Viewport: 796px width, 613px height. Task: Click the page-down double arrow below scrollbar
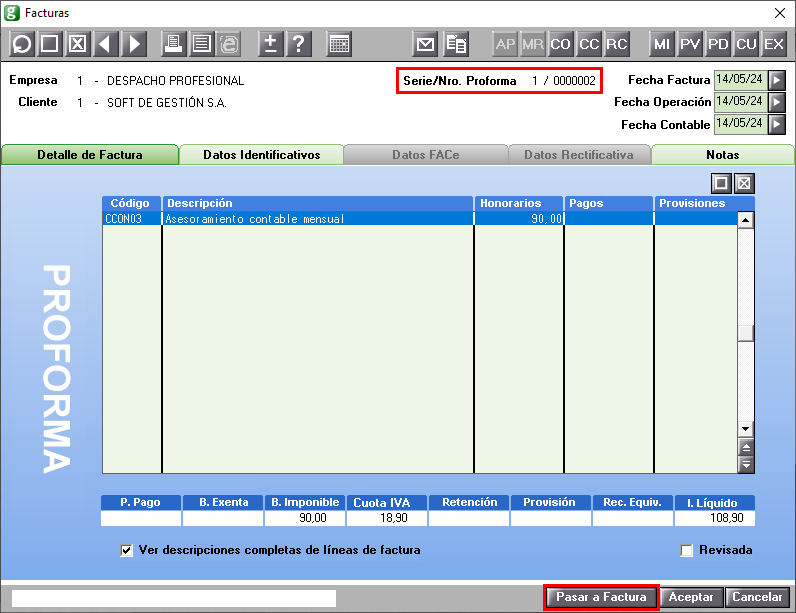[746, 464]
